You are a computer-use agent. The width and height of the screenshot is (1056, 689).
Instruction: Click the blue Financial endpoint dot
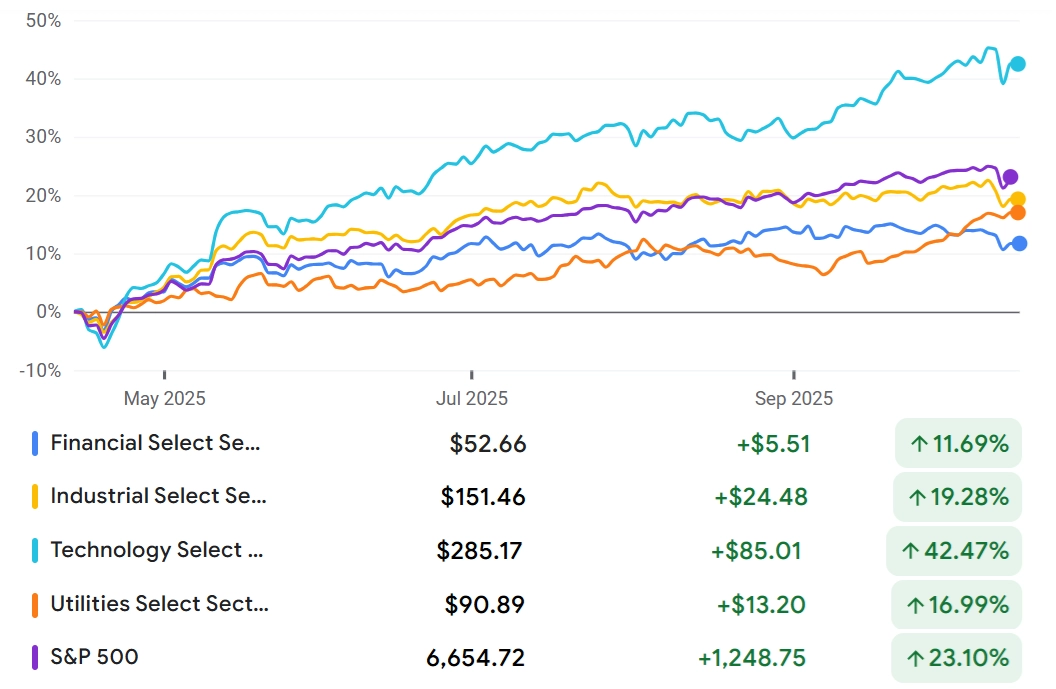(x=1019, y=243)
